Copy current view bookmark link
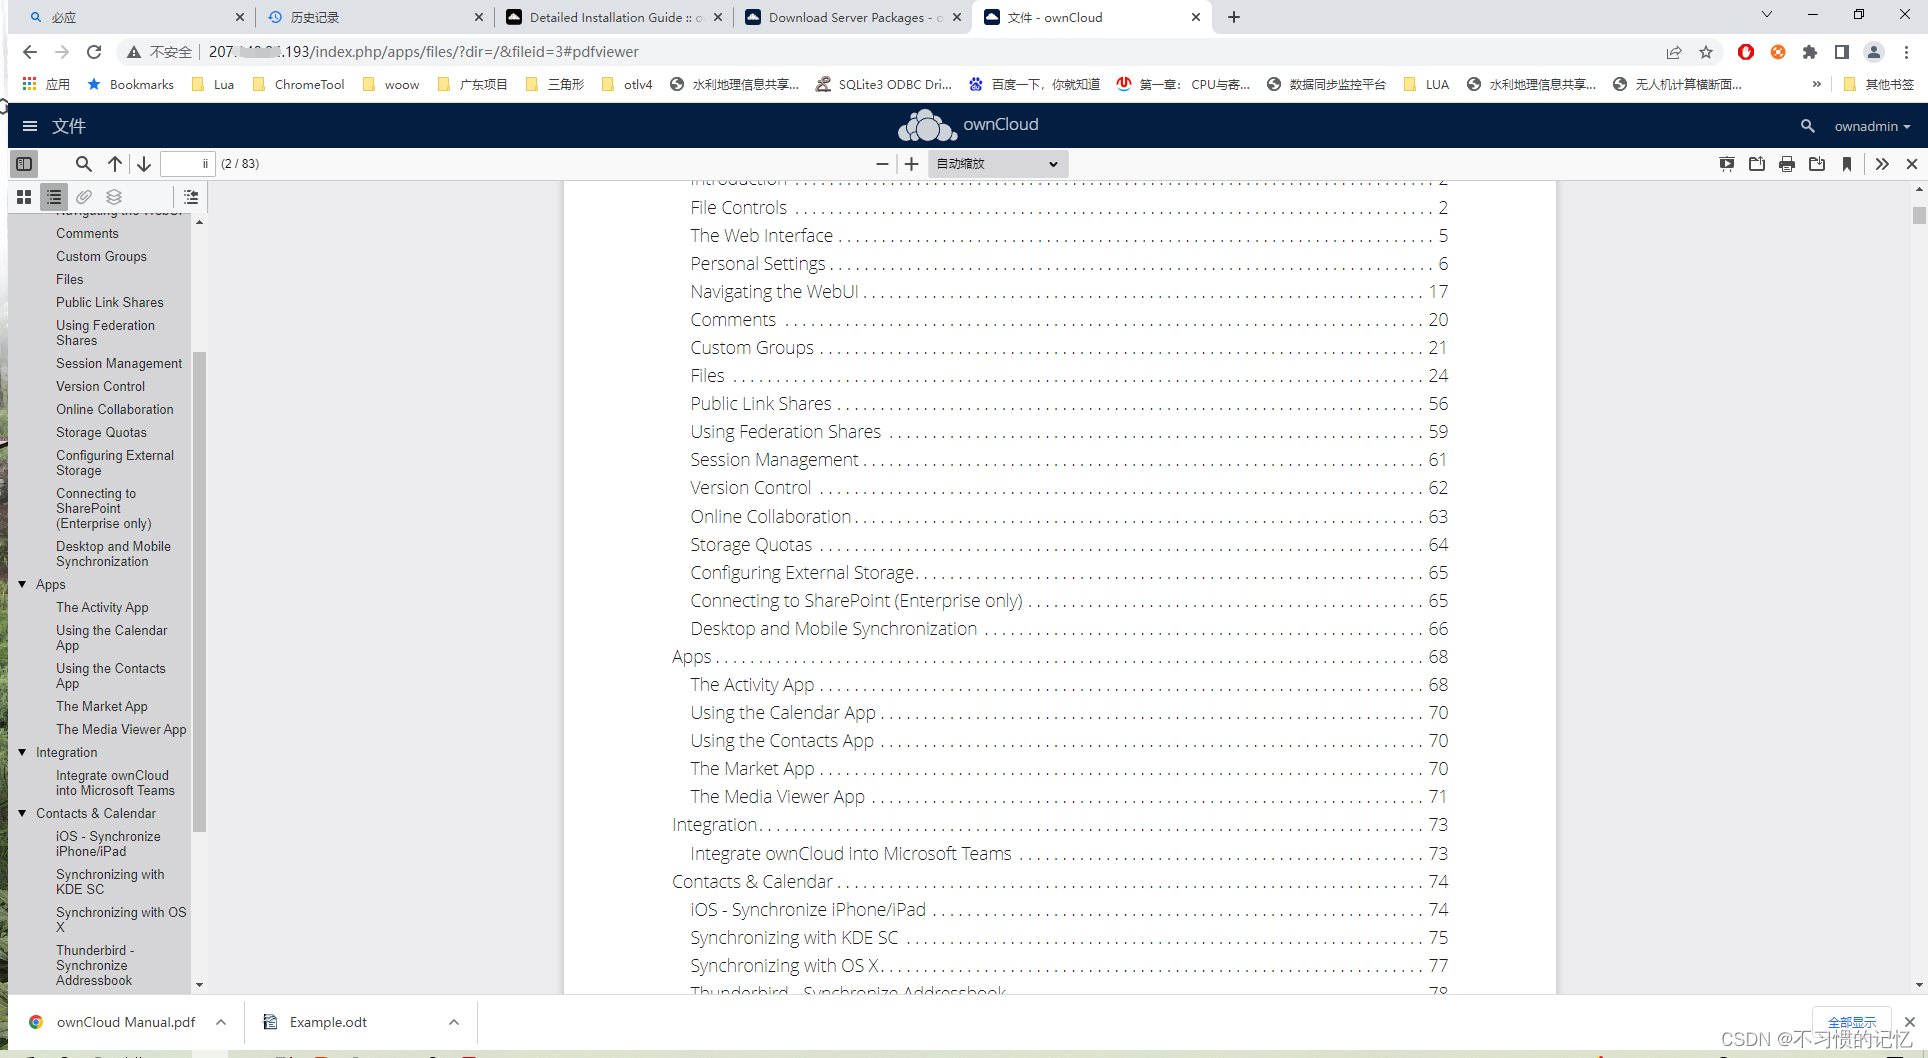1928x1058 pixels. click(1847, 164)
